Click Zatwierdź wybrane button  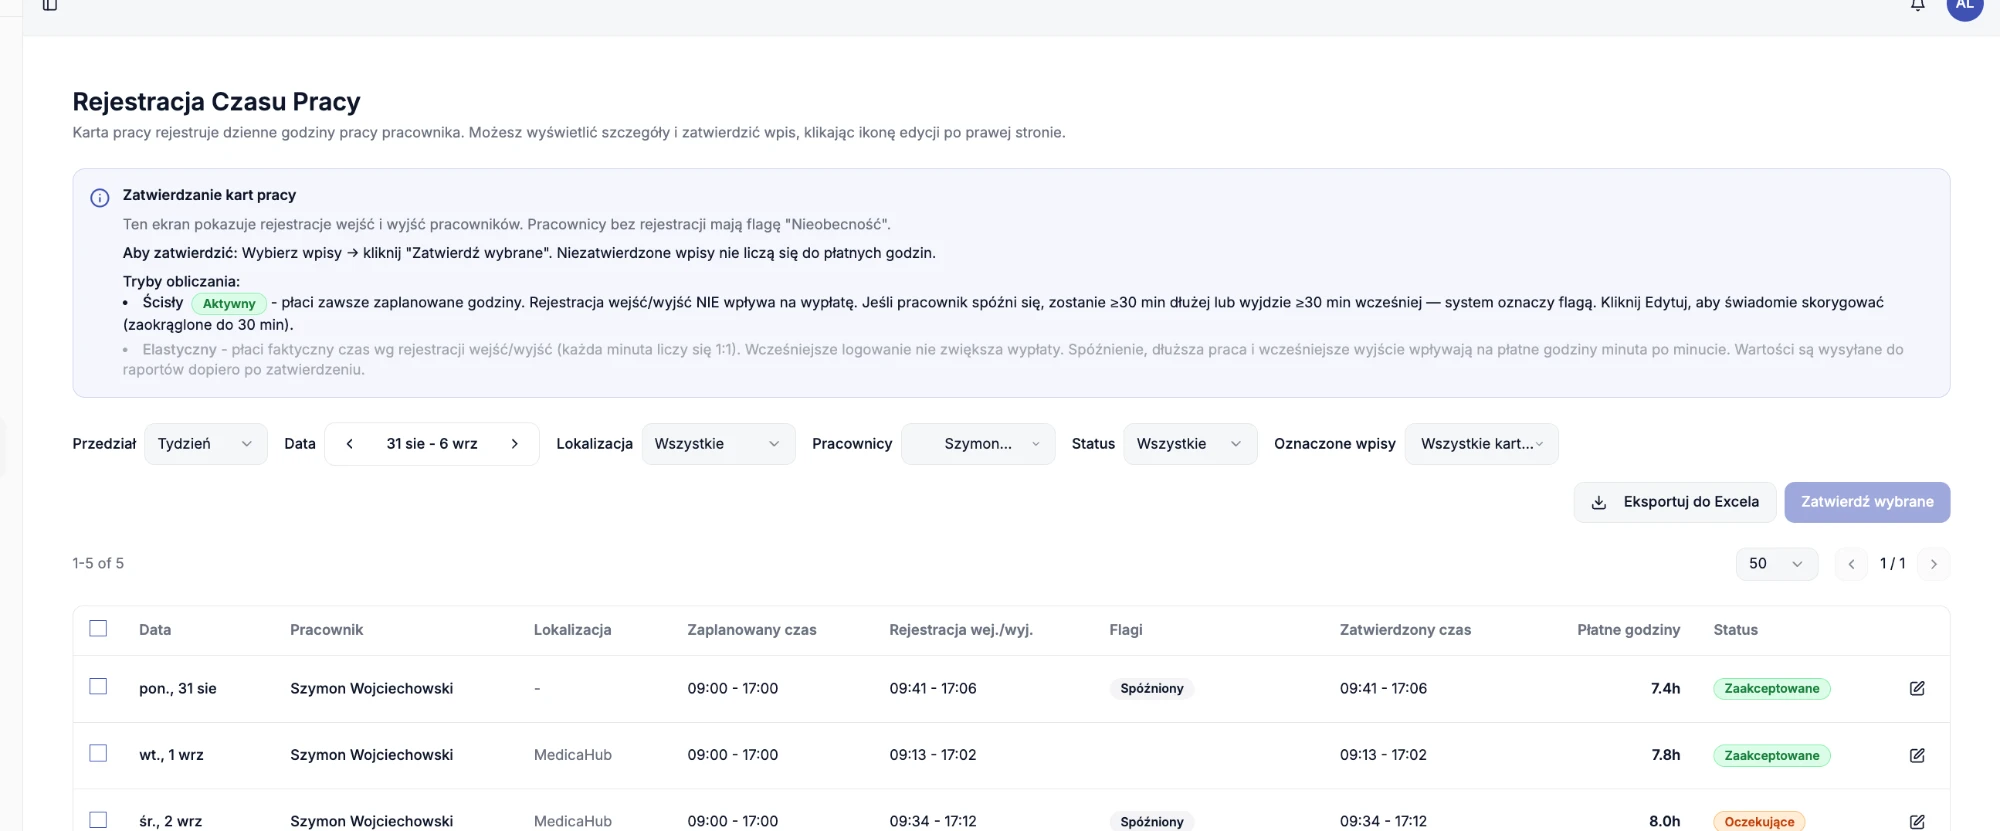pyautogui.click(x=1867, y=502)
